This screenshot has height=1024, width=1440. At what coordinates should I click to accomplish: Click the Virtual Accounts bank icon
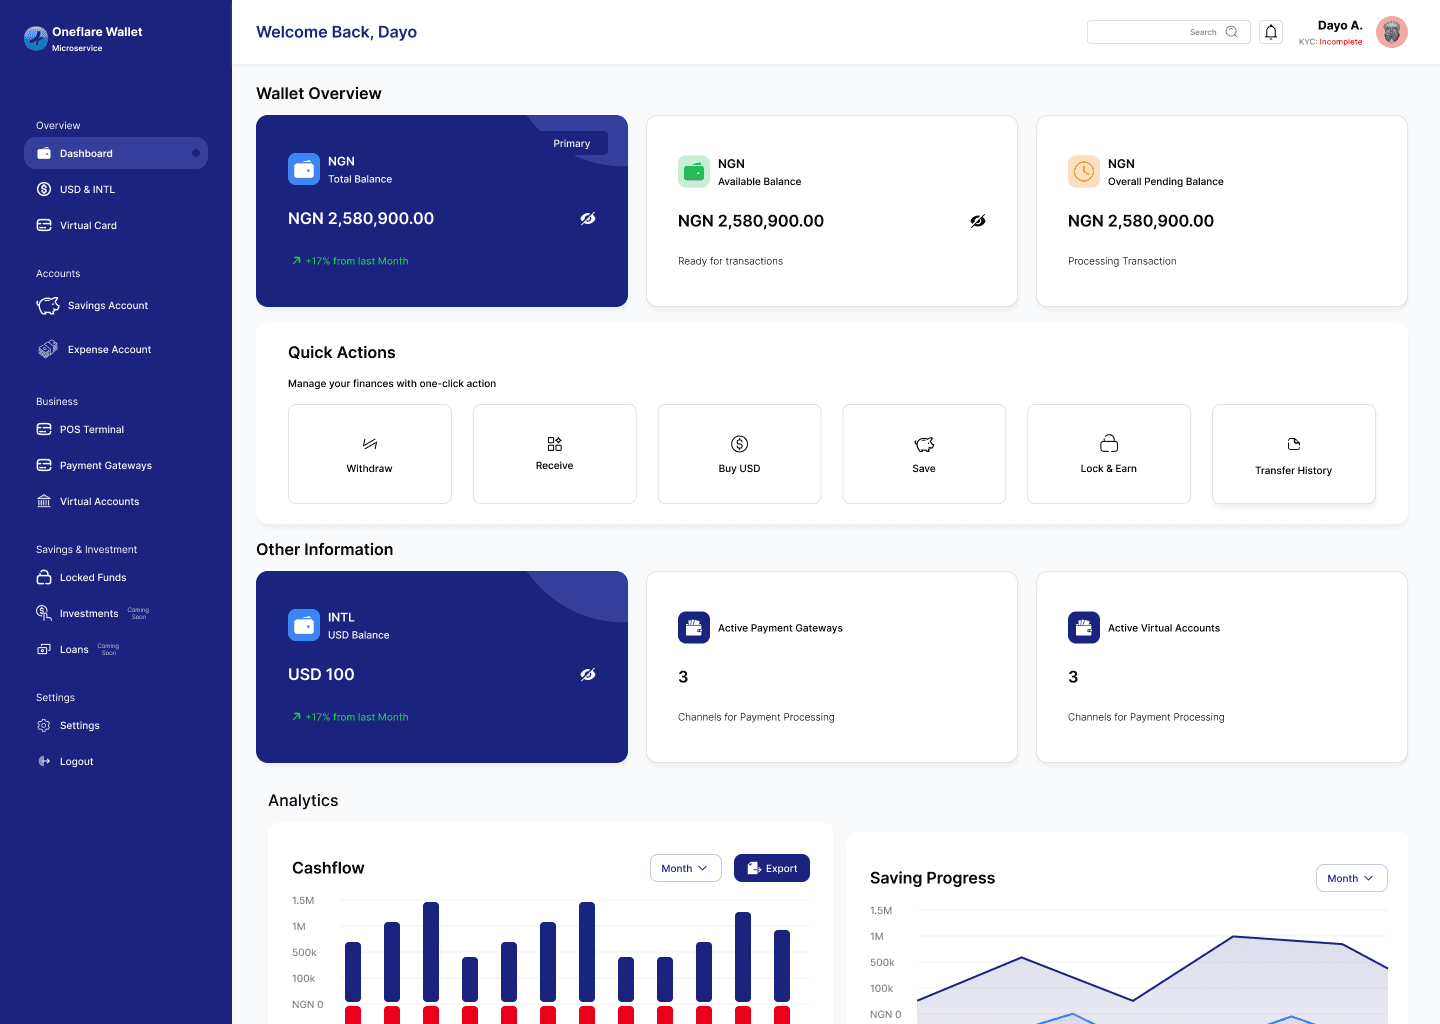point(44,501)
